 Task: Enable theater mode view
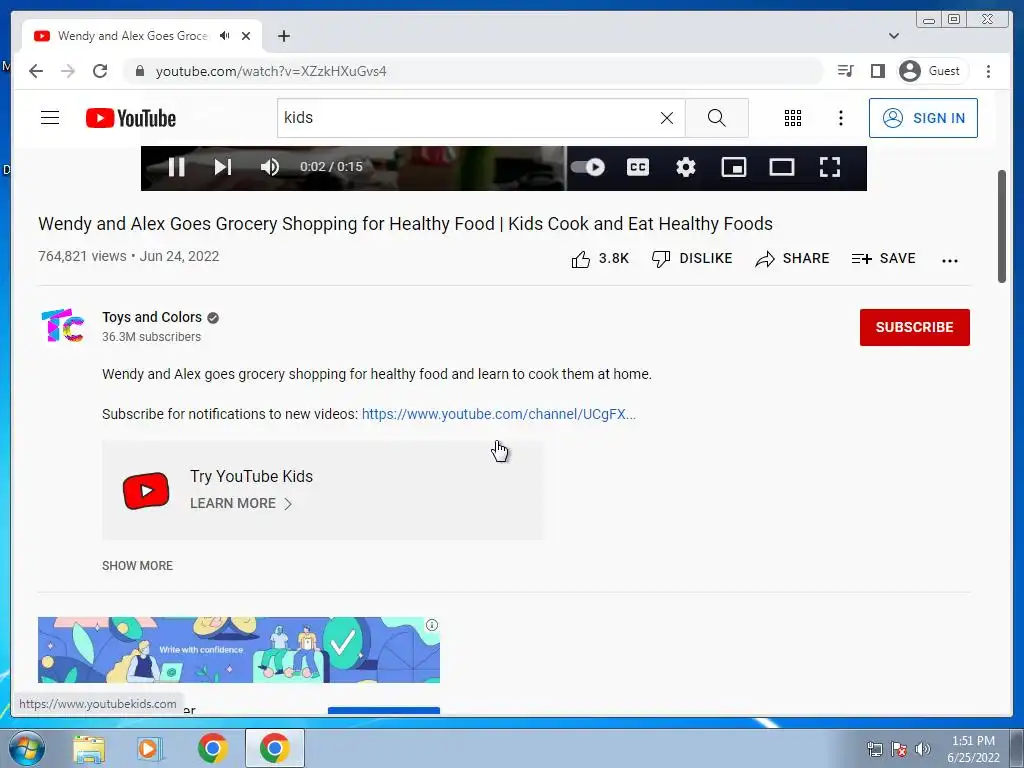[782, 167]
